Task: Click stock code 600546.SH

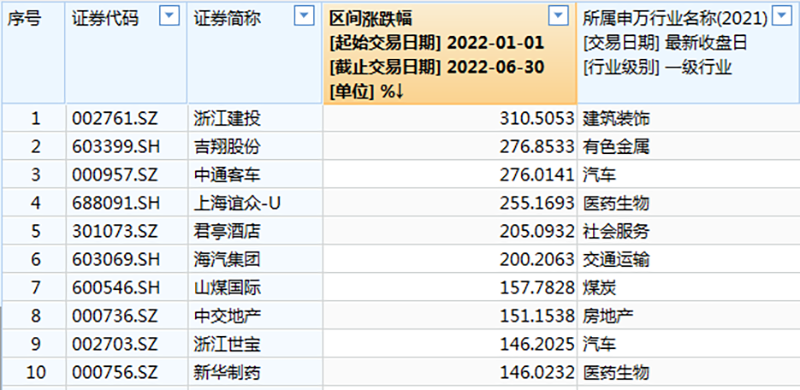Action: point(116,288)
